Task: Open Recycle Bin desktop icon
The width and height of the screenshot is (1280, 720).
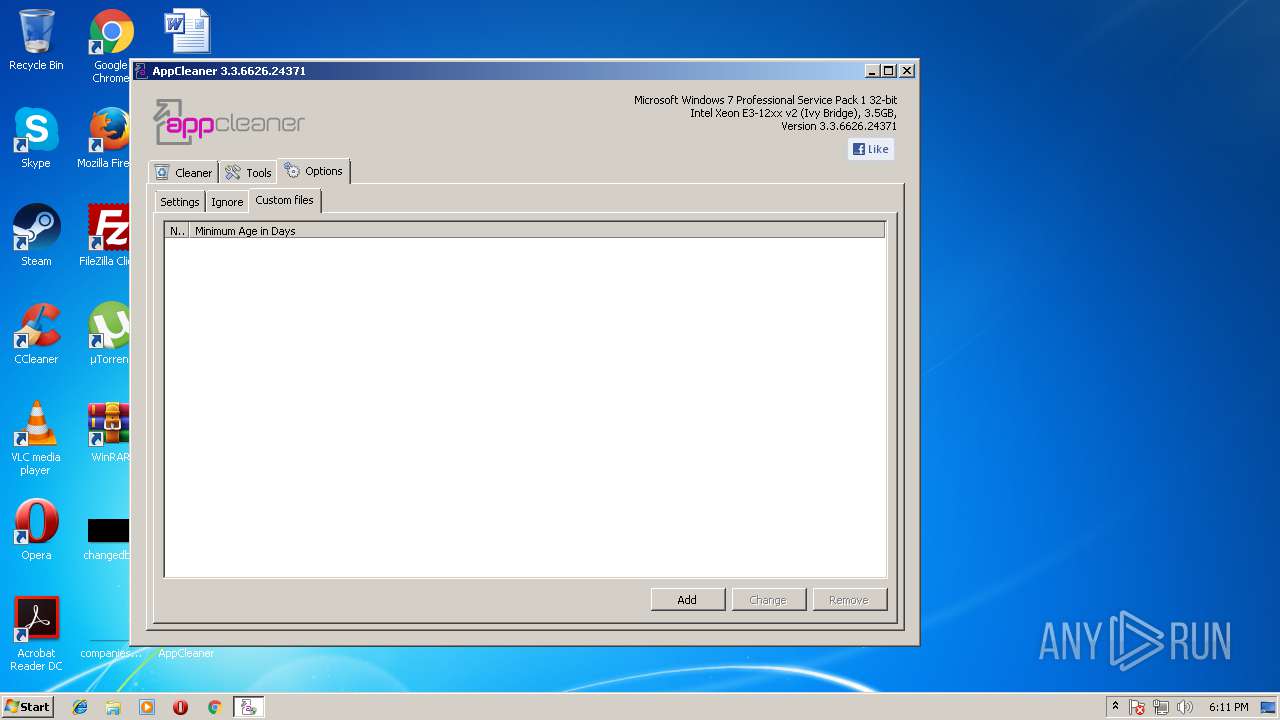Action: pos(36,40)
